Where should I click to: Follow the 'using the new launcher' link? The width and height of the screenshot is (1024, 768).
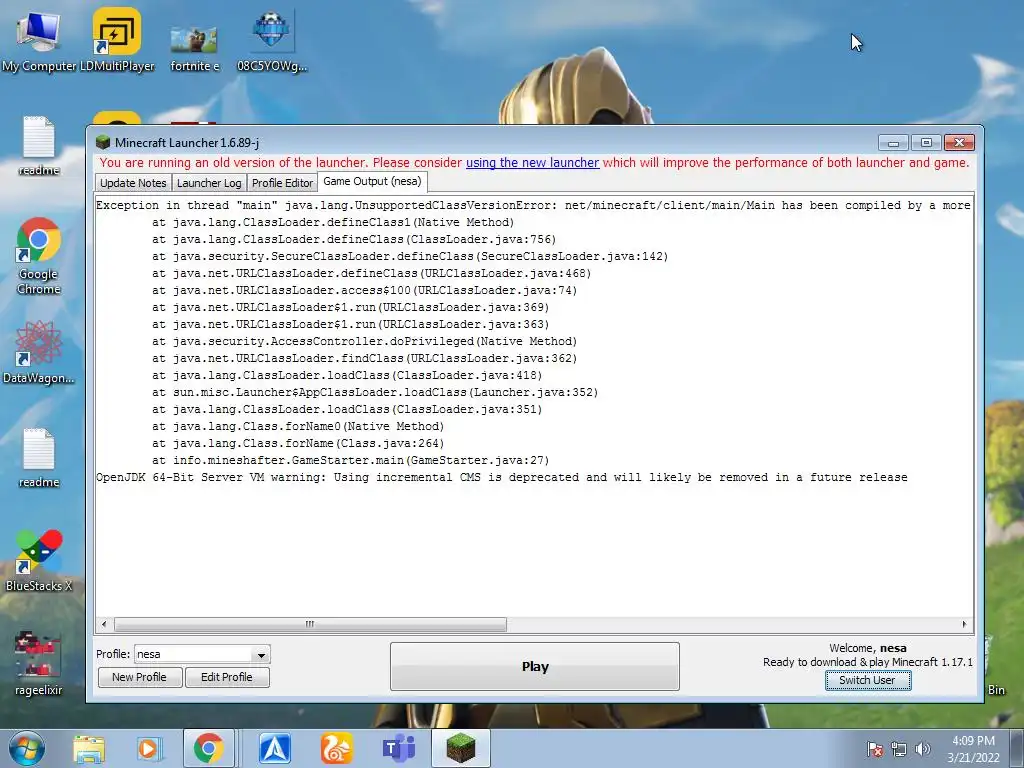532,163
